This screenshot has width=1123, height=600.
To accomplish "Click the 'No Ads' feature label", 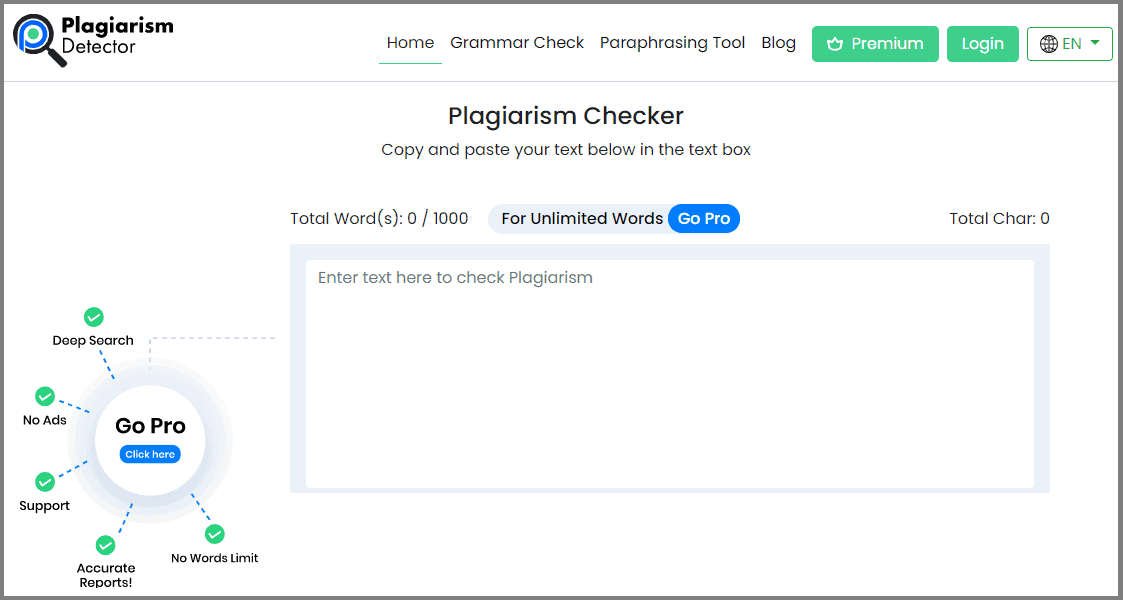I will (x=44, y=420).
